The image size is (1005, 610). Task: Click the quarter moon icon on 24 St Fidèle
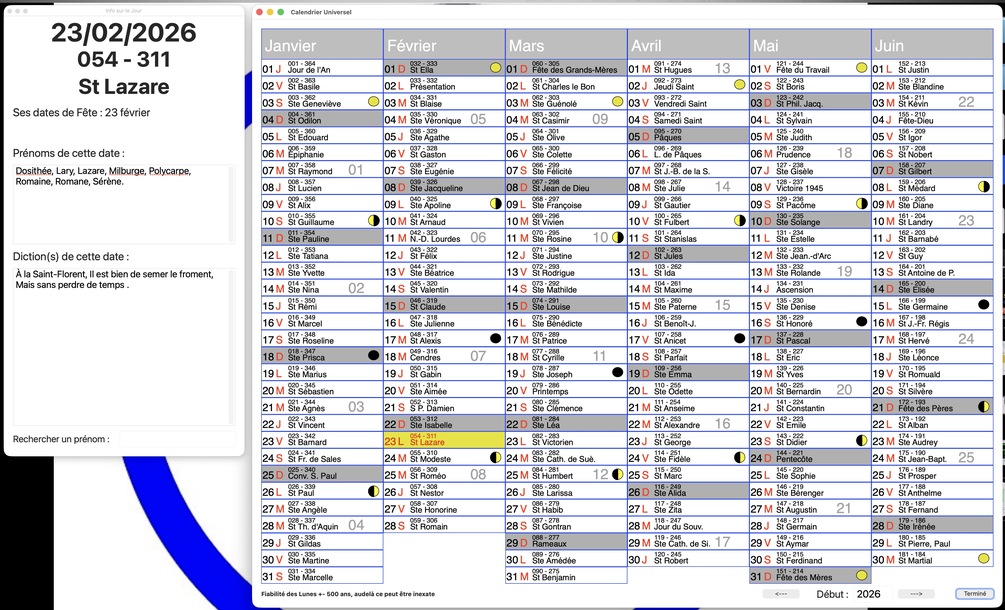coord(740,457)
